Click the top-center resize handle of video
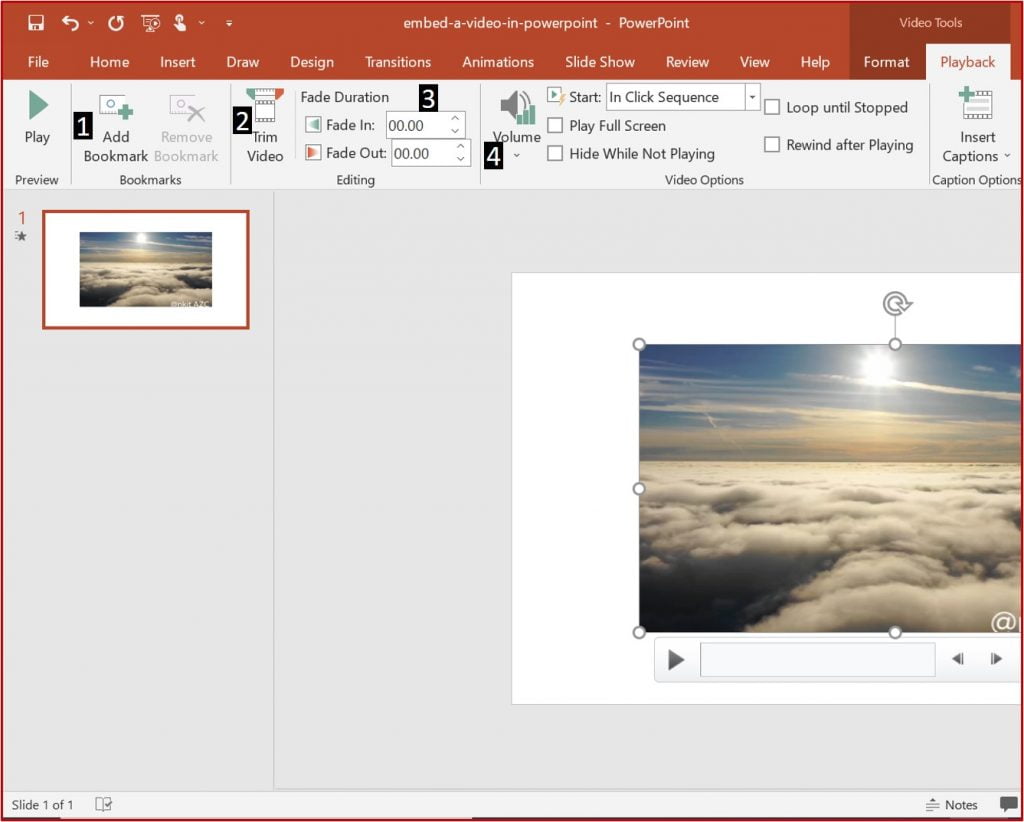The width and height of the screenshot is (1024, 822). [895, 344]
